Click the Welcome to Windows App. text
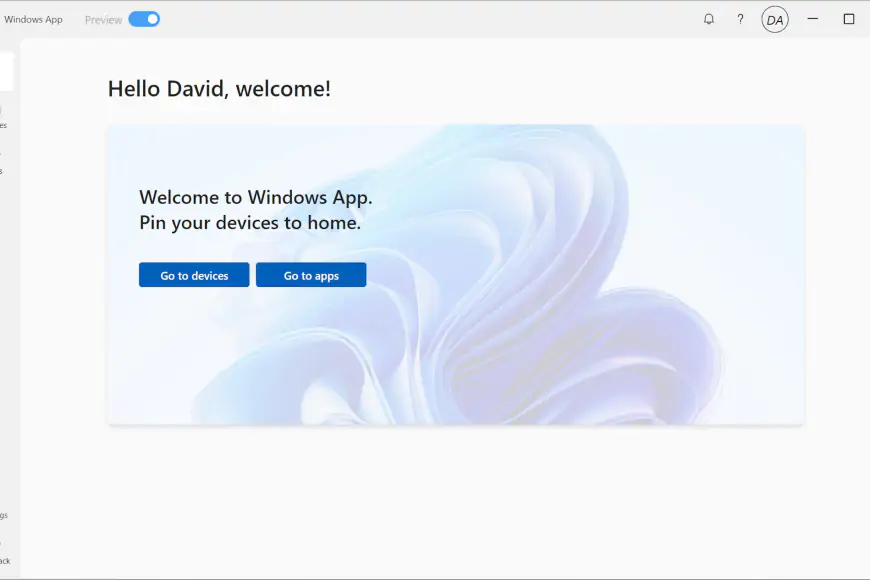Image resolution: width=870 pixels, height=580 pixels. [256, 198]
